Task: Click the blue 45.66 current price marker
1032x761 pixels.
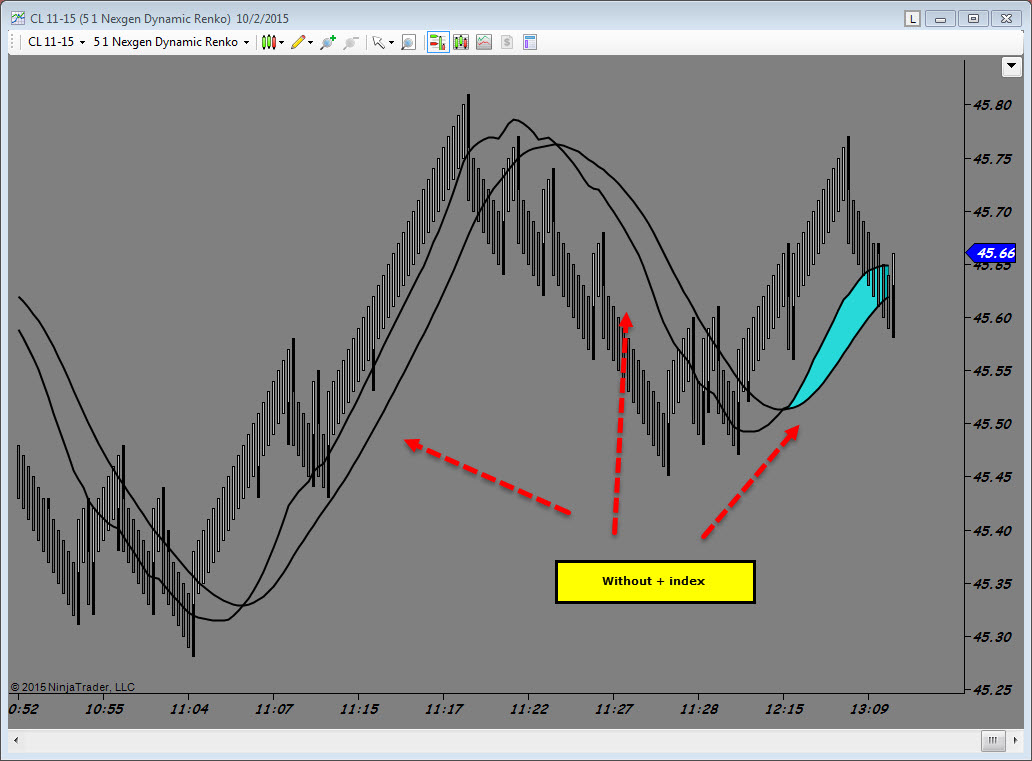Action: tap(991, 253)
